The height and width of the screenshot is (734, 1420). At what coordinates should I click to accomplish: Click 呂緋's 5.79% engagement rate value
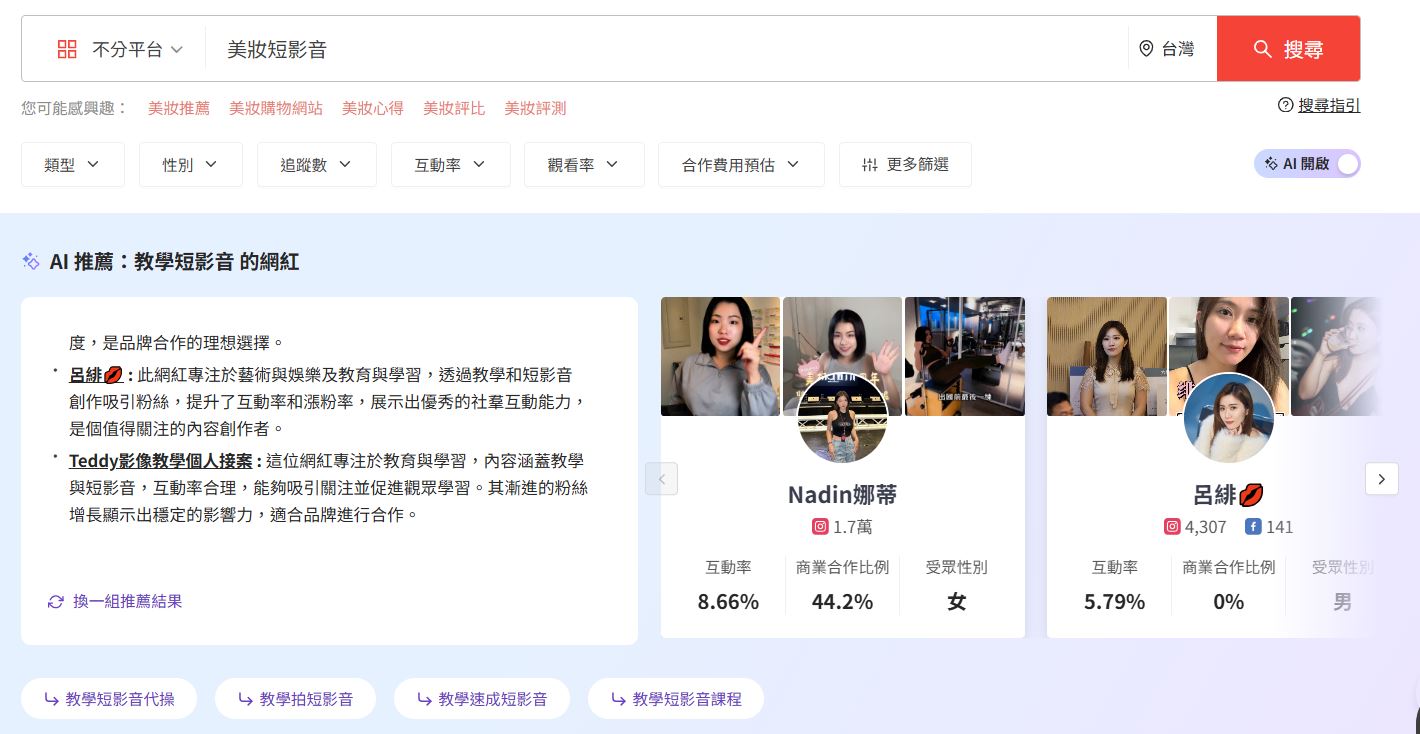point(1114,602)
